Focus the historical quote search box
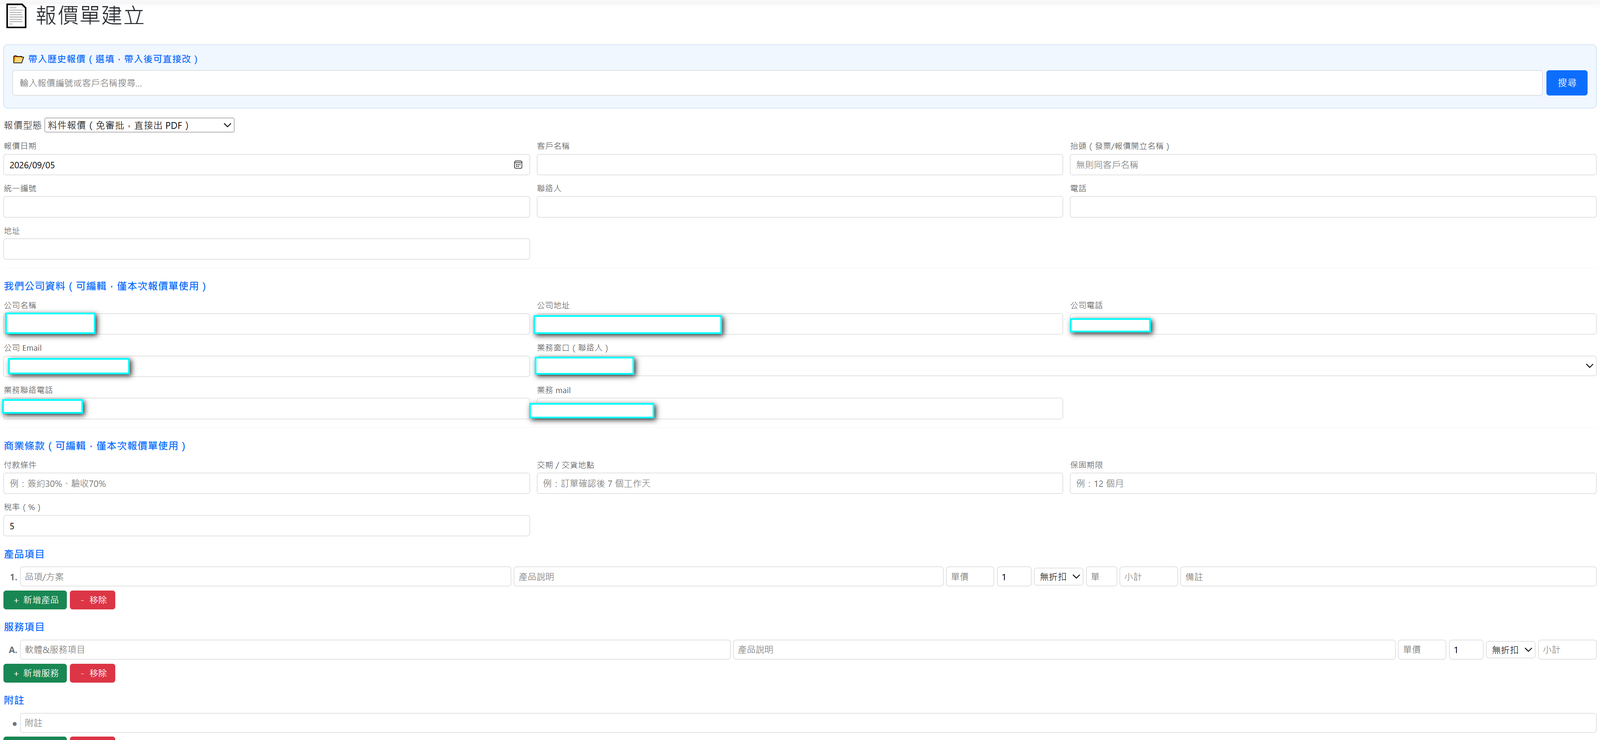The width and height of the screenshot is (1600, 740). tap(776, 83)
